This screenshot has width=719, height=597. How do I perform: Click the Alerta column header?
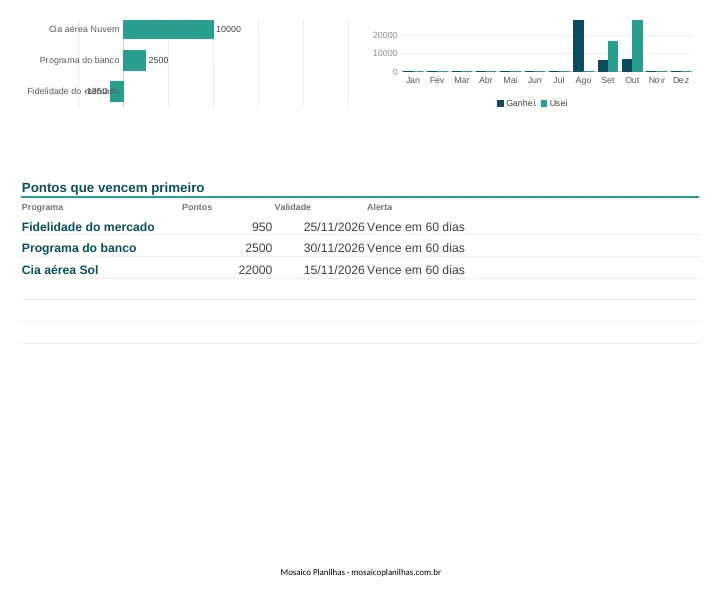pyautogui.click(x=379, y=207)
